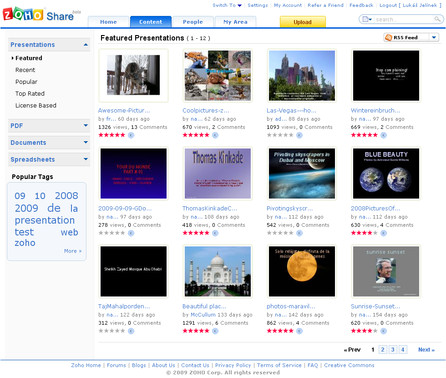
Task: Focus the search input field
Action: point(404,19)
